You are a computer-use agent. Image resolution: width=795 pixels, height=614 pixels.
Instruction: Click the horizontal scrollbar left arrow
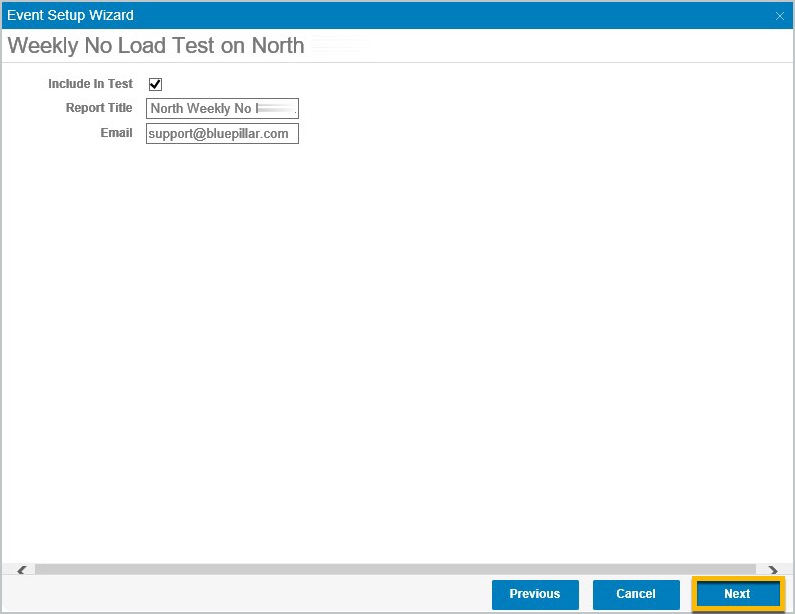pos(21,570)
